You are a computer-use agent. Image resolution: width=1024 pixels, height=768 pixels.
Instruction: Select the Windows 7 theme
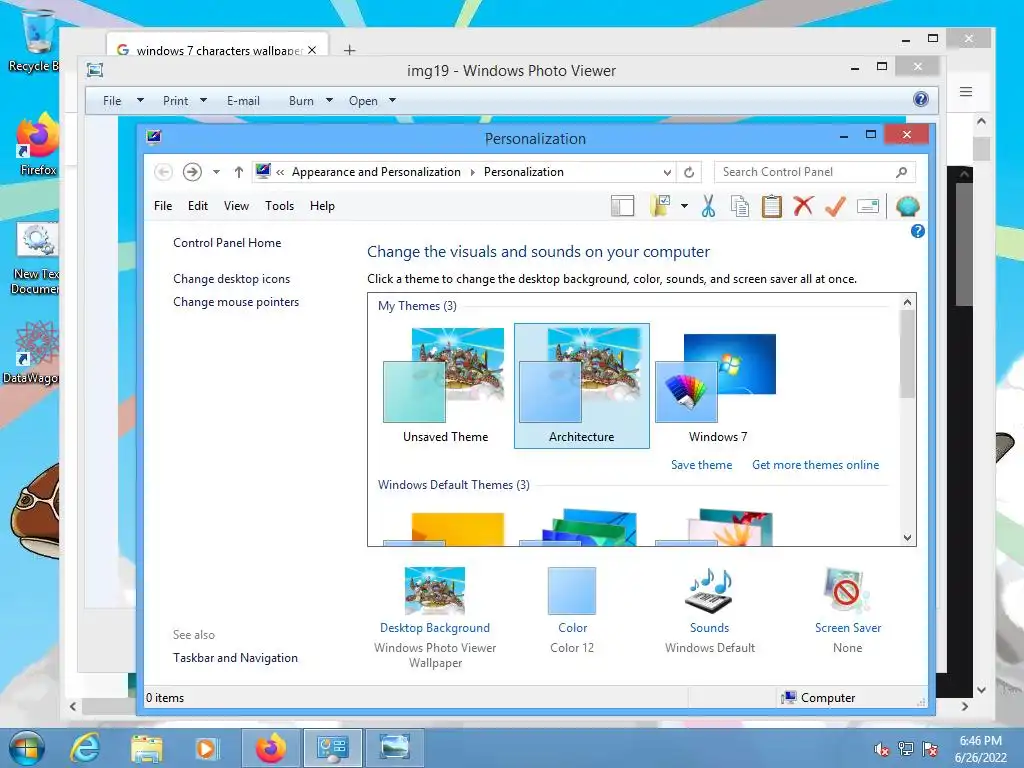point(718,386)
